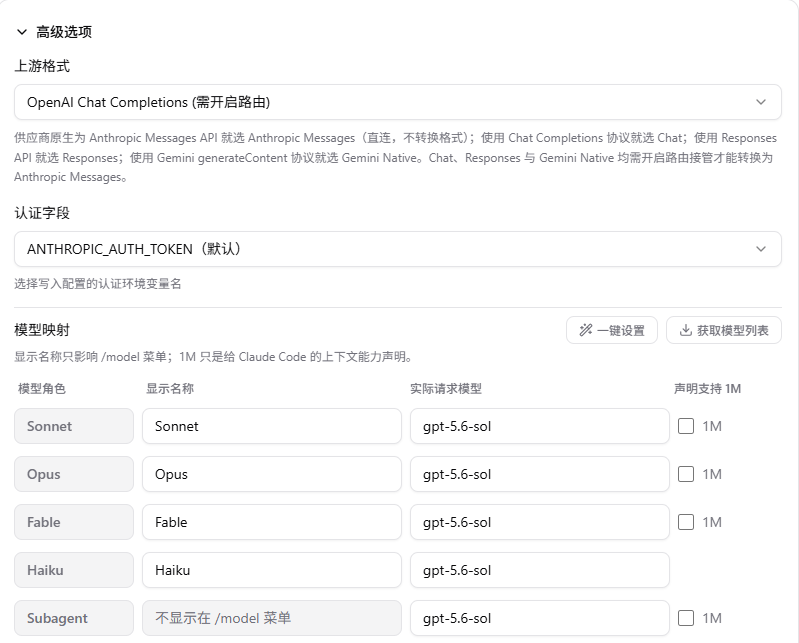The width and height of the screenshot is (799, 643).
Task: Edit the Opus display name field
Action: [x=272, y=474]
